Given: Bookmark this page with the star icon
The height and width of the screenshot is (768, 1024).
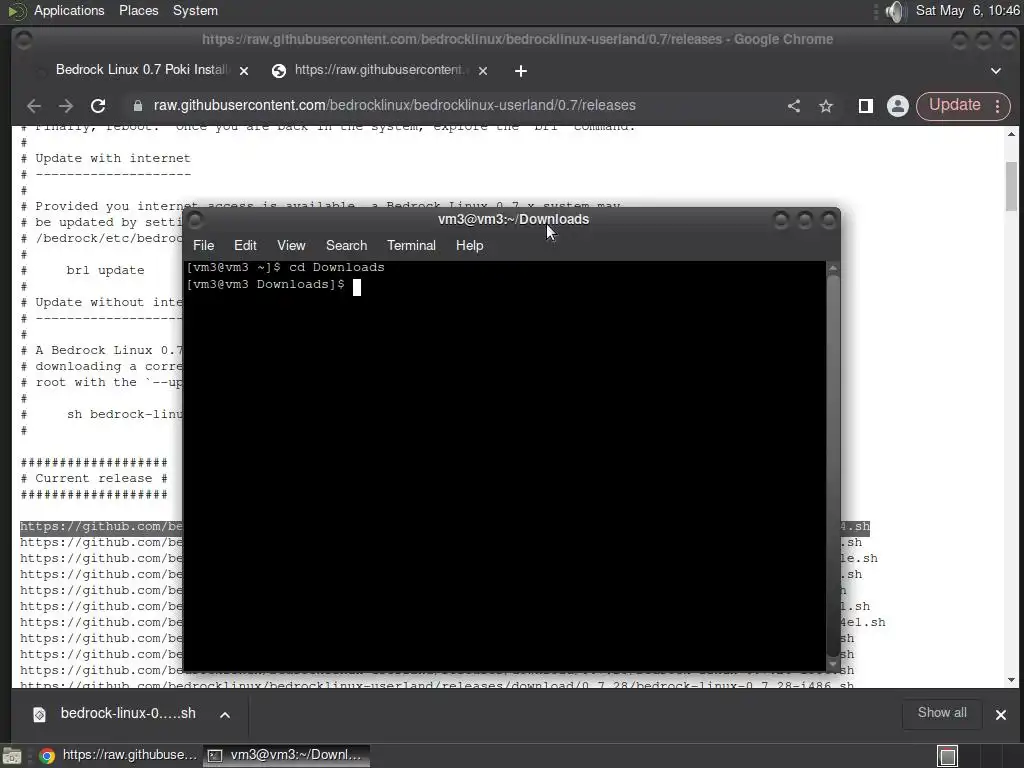Looking at the screenshot, I should [x=826, y=106].
